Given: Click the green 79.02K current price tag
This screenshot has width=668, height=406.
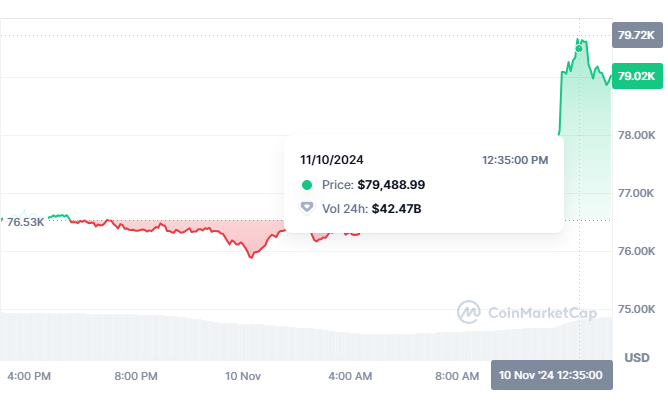Looking at the screenshot, I should click(636, 76).
